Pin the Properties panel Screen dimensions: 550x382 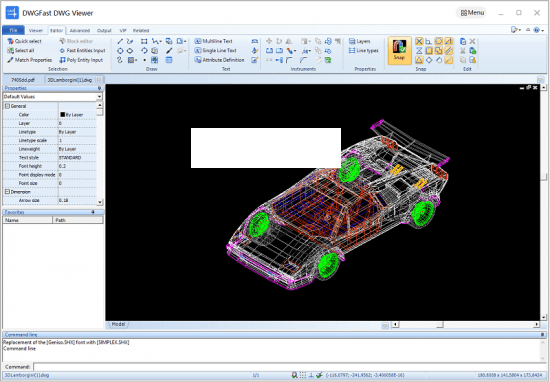[100, 88]
